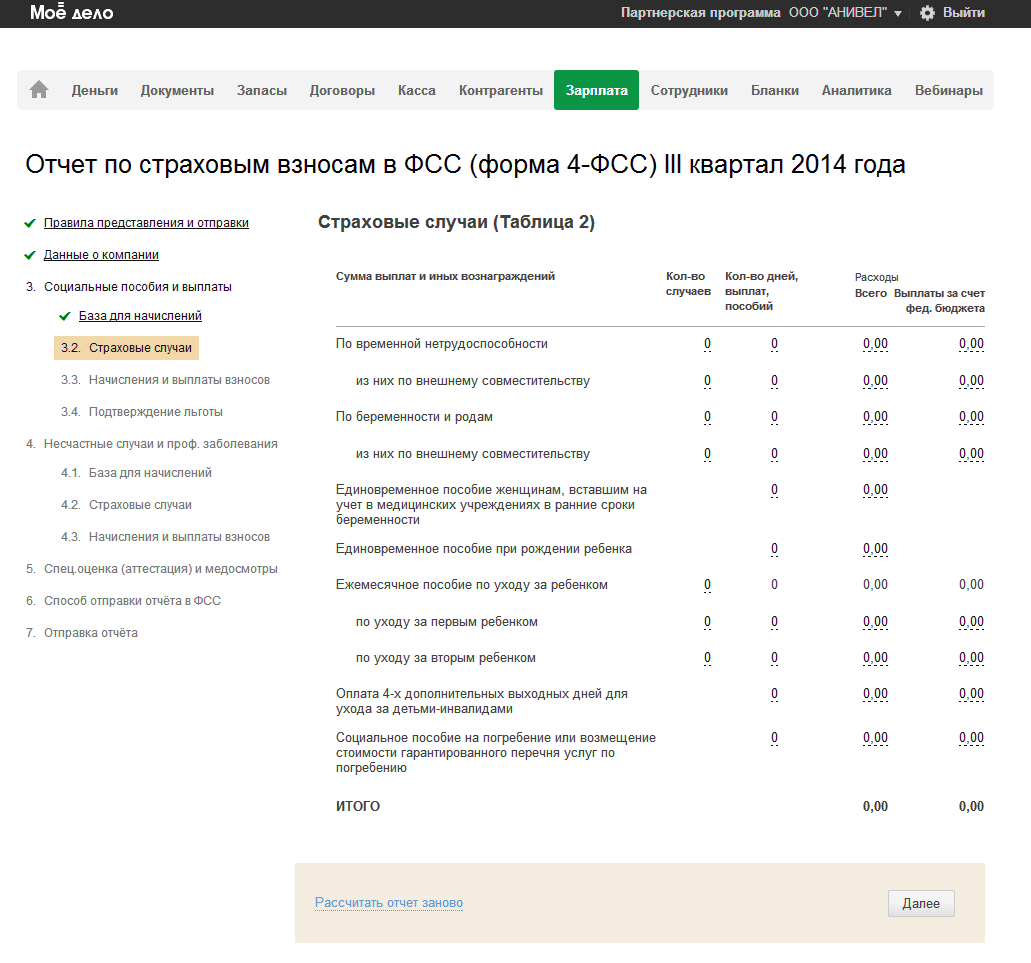Click the settings gear icon in header

tap(927, 13)
